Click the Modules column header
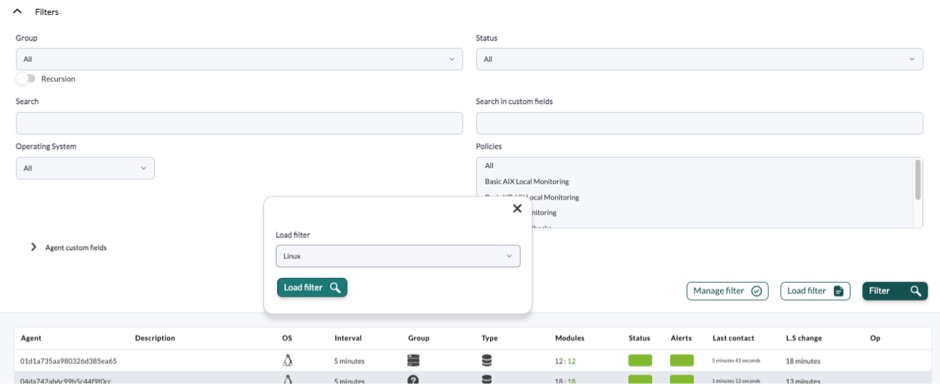The width and height of the screenshot is (940, 384). (x=570, y=338)
